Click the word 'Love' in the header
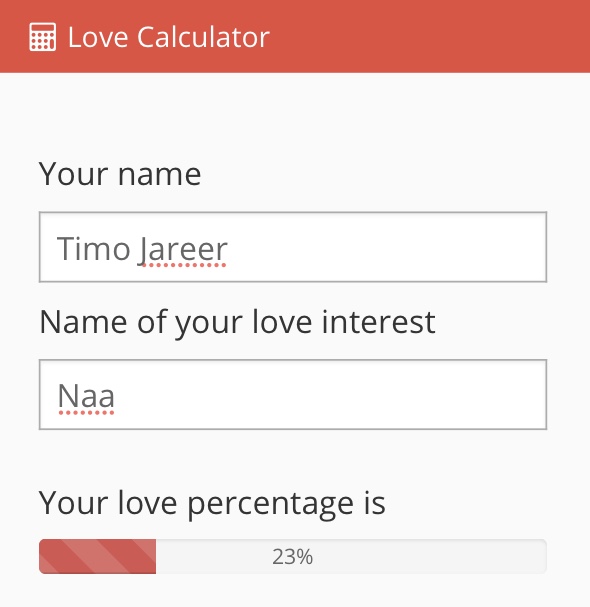The height and width of the screenshot is (607, 590). click(98, 38)
